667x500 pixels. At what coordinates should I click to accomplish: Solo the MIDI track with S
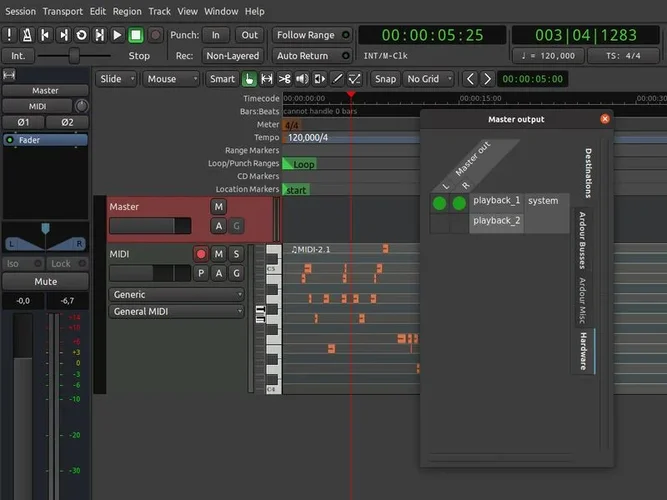click(236, 254)
